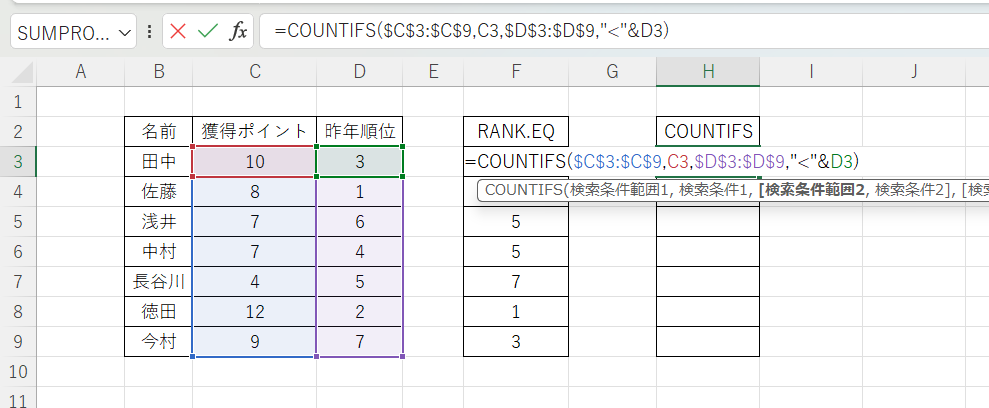Click 検索条件範囲2 argument in the tooltip
The image size is (989, 408).
tap(811, 190)
